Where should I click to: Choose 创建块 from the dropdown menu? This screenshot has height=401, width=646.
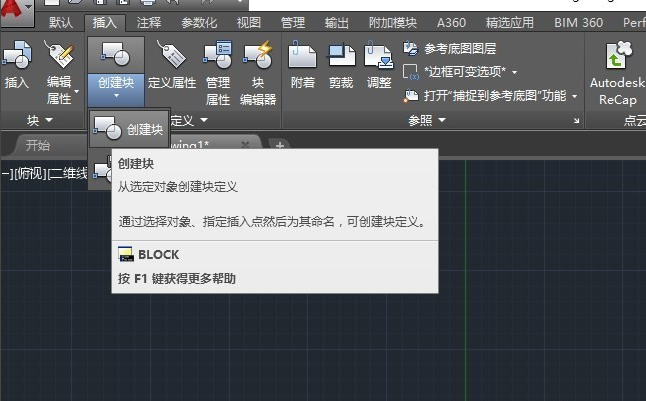pos(130,129)
